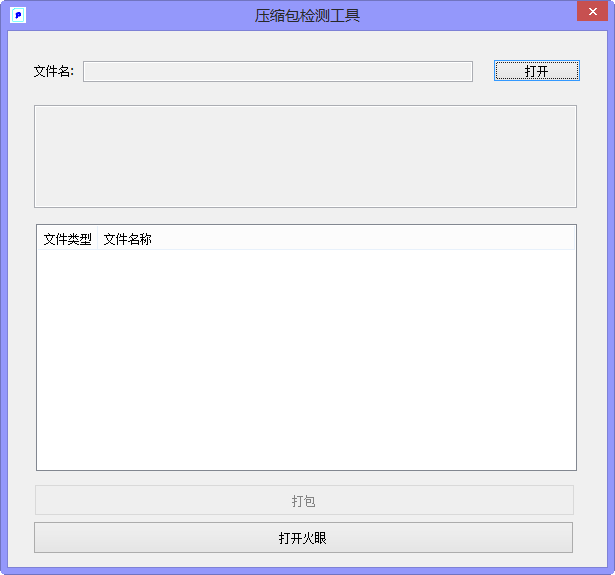Click the app icon in the title bar
This screenshot has width=615, height=575.
17,15
